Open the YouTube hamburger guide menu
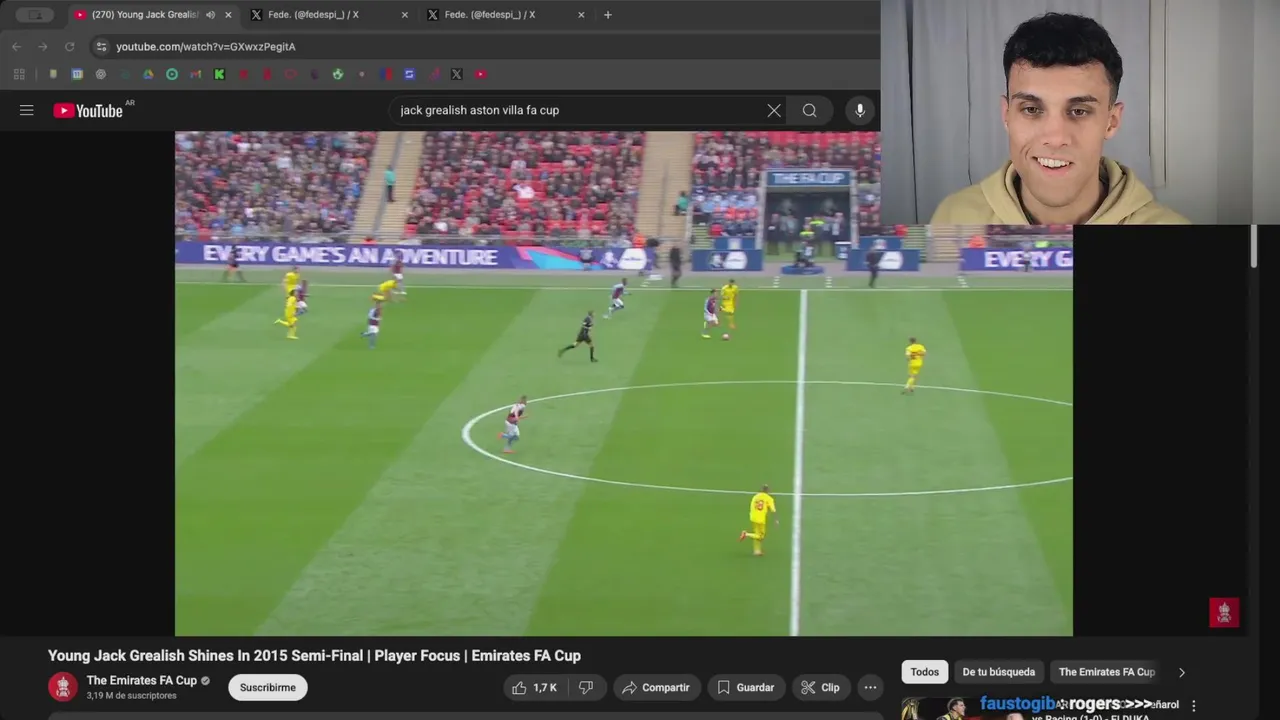 pos(27,110)
